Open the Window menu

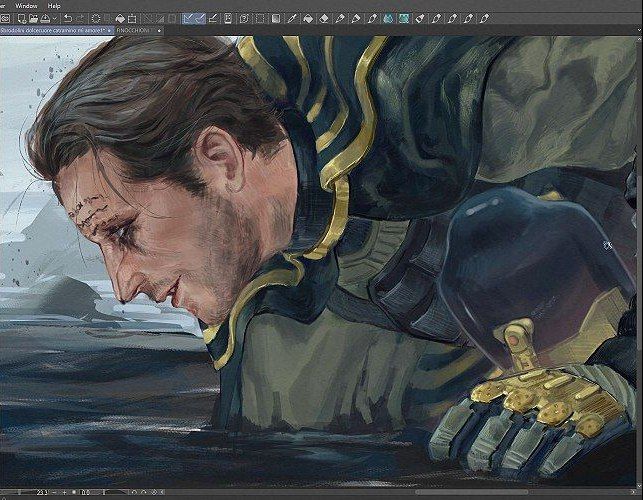pos(26,6)
